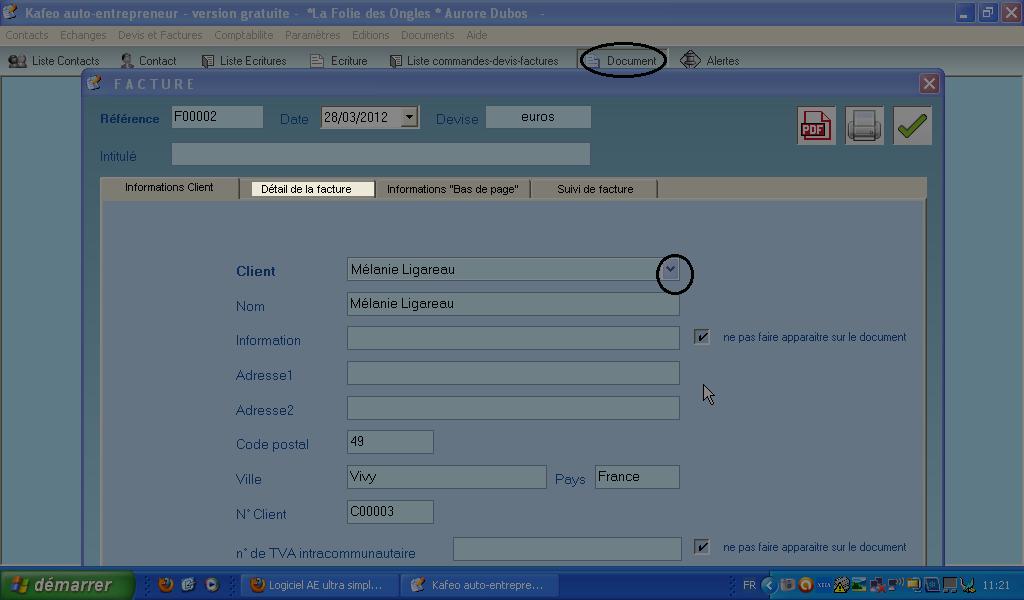Validate invoice with green checkmark
The image size is (1024, 600).
click(x=911, y=126)
